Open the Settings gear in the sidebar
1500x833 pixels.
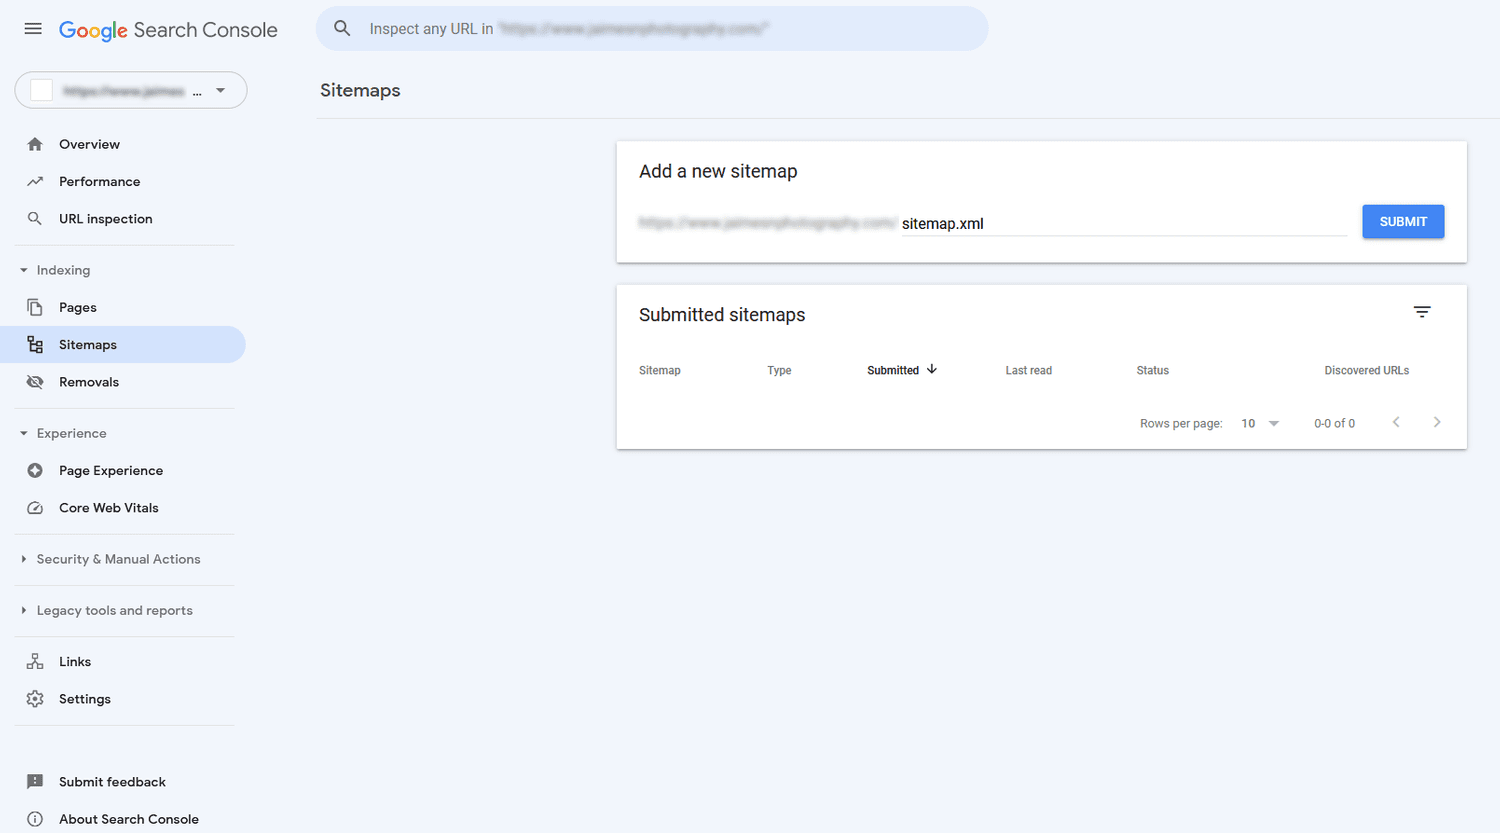tap(35, 698)
